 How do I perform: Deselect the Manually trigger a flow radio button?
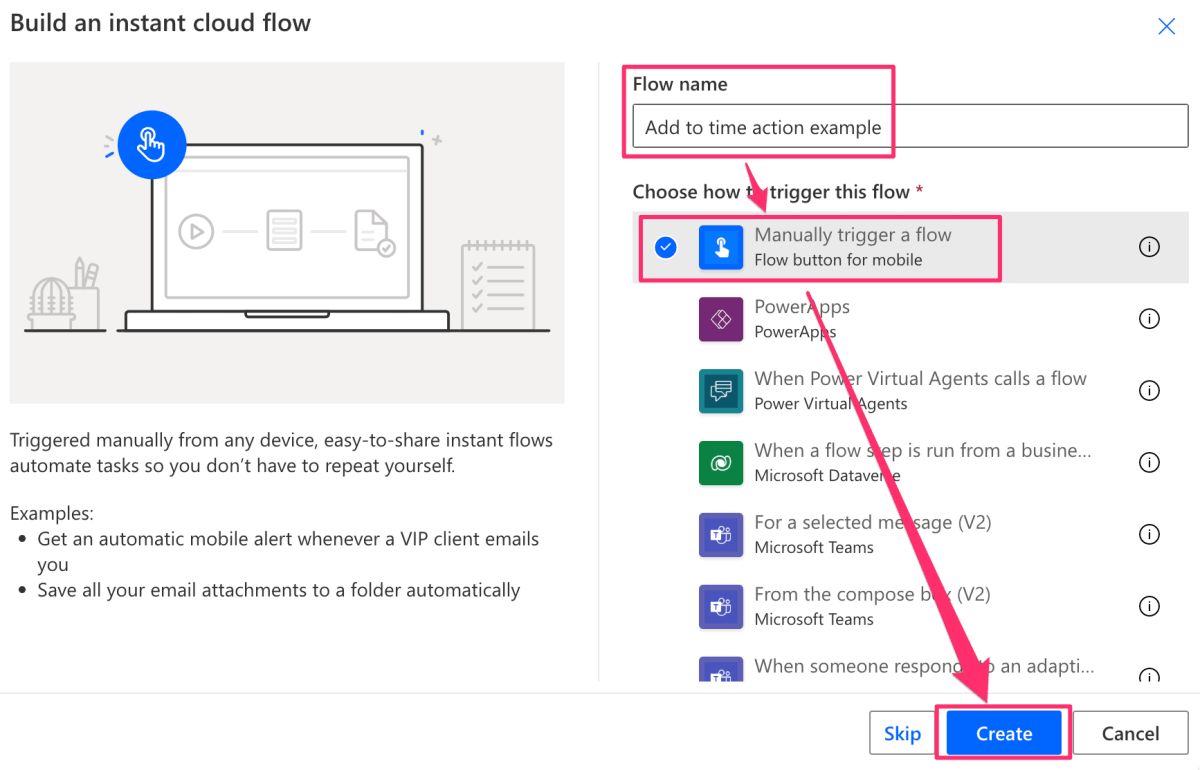point(665,246)
